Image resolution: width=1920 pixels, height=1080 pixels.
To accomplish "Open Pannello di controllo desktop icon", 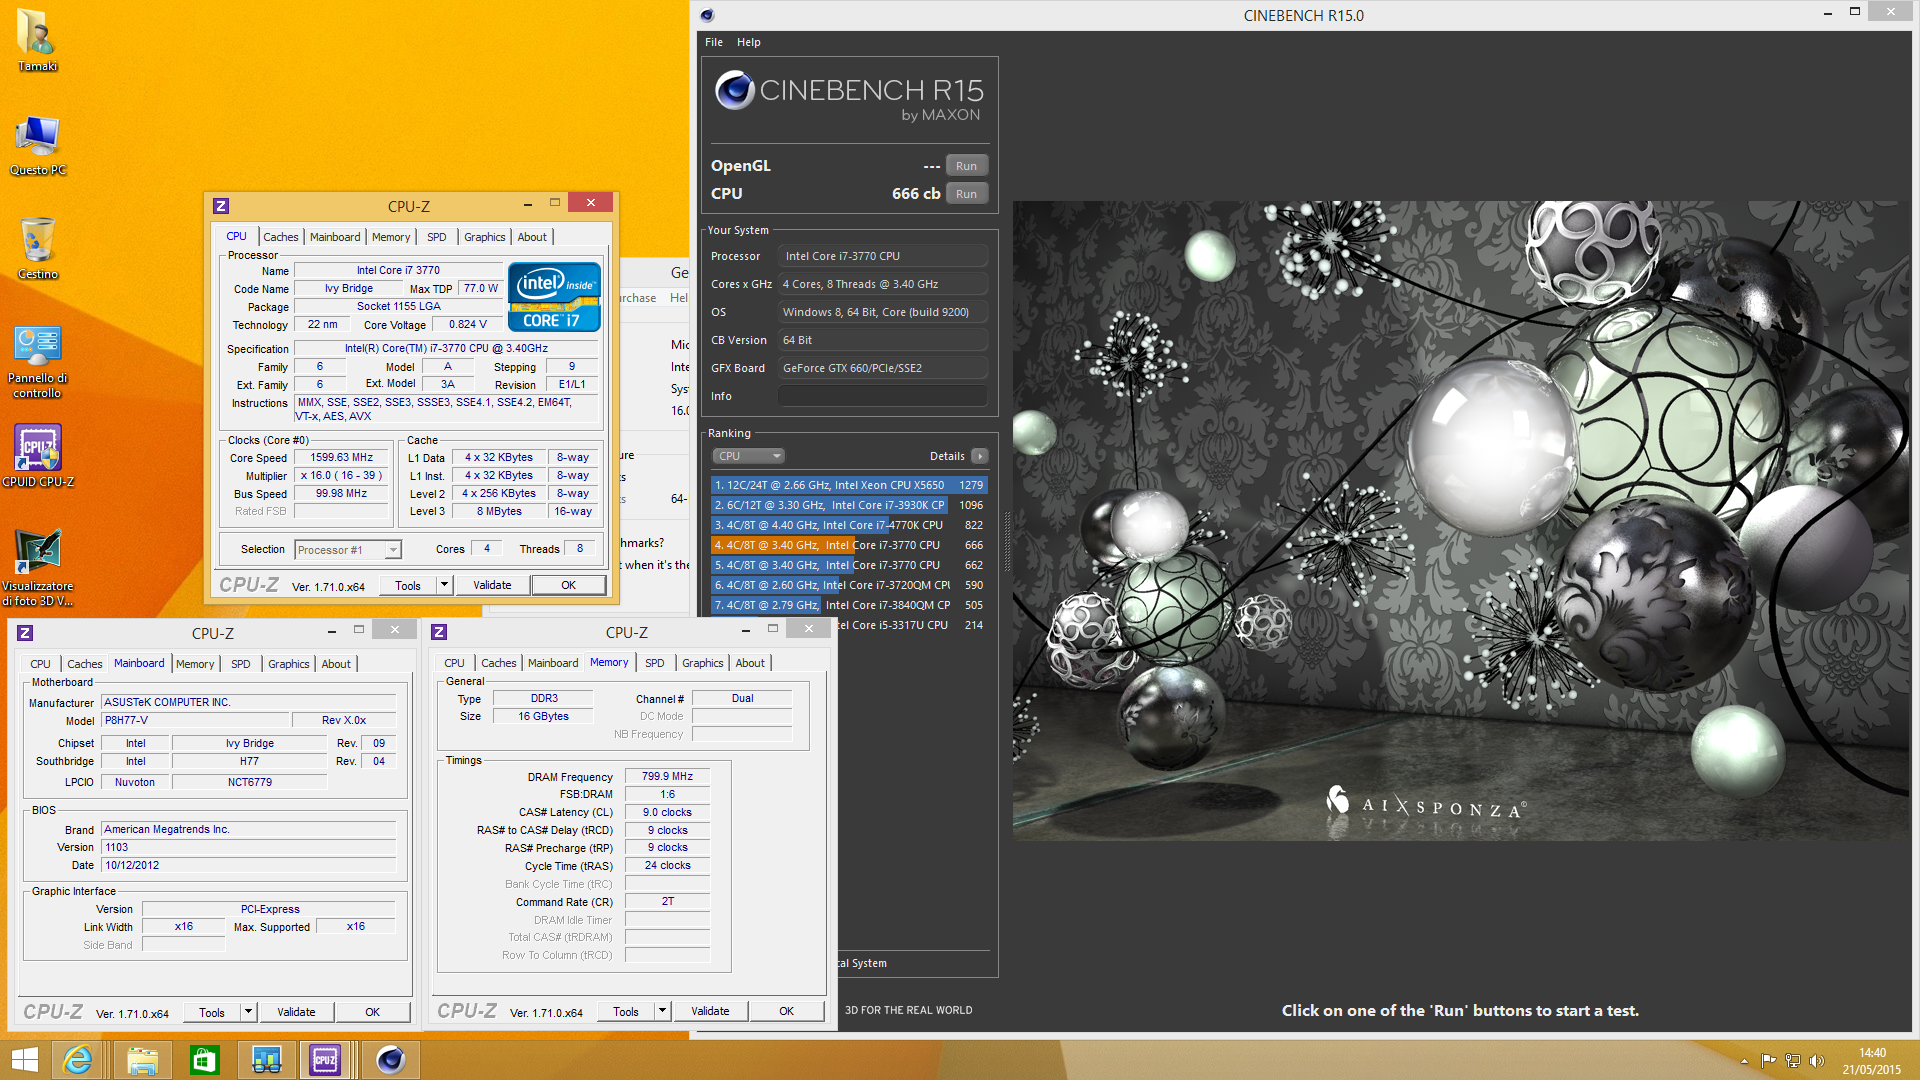I will point(37,361).
